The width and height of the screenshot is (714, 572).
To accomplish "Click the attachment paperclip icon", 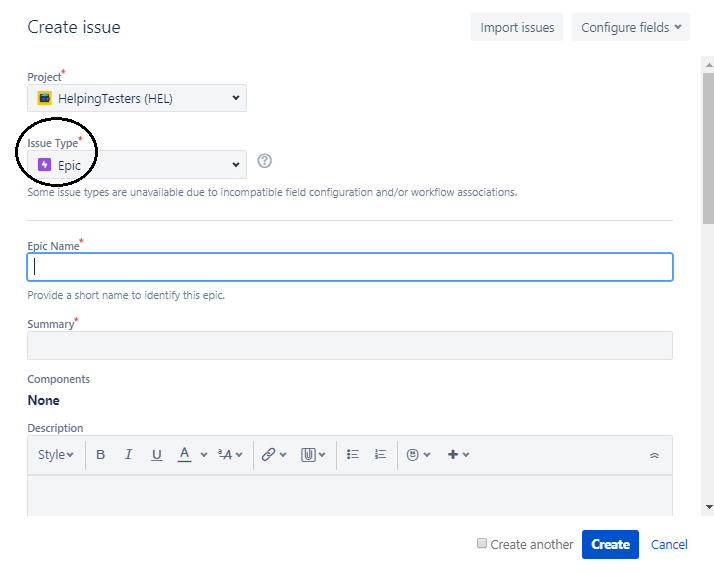I will click(x=308, y=455).
